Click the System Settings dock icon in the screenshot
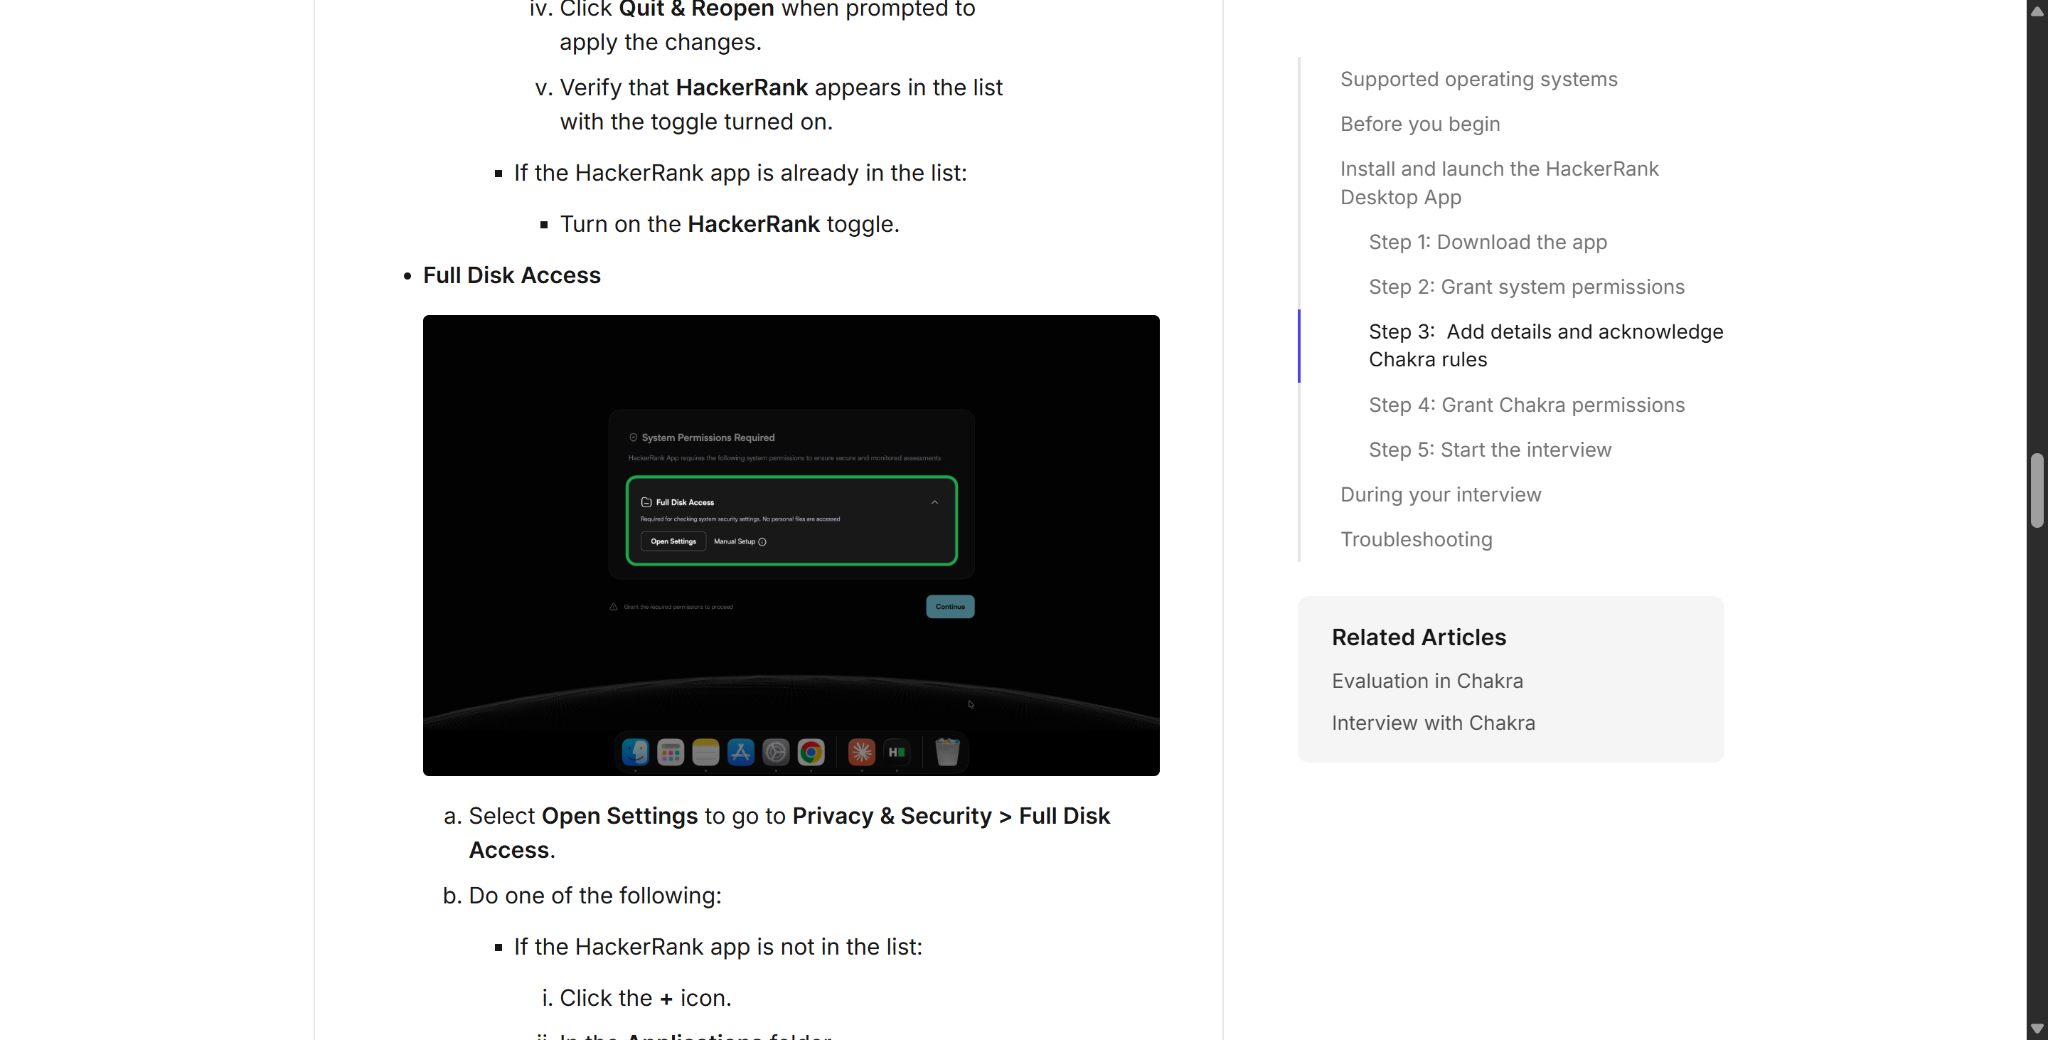The width and height of the screenshot is (2048, 1040). (776, 752)
